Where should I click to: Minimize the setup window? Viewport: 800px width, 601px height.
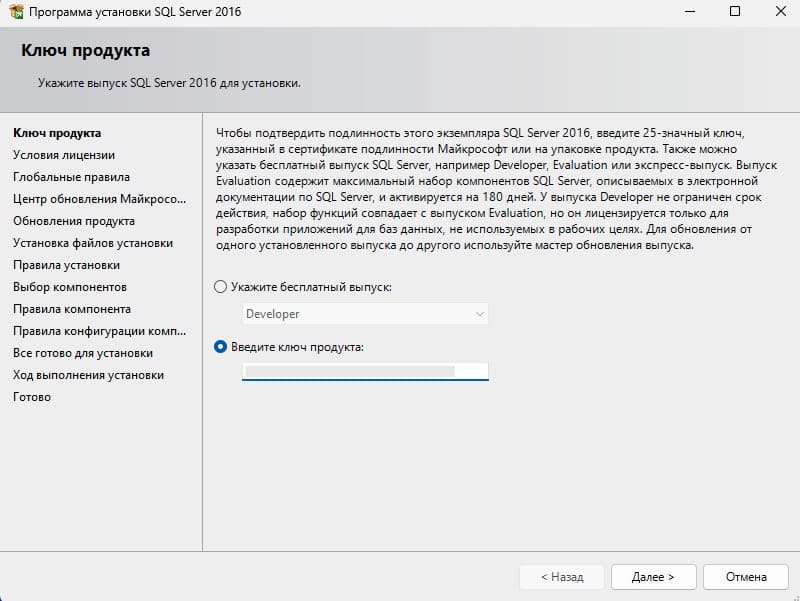tap(690, 11)
